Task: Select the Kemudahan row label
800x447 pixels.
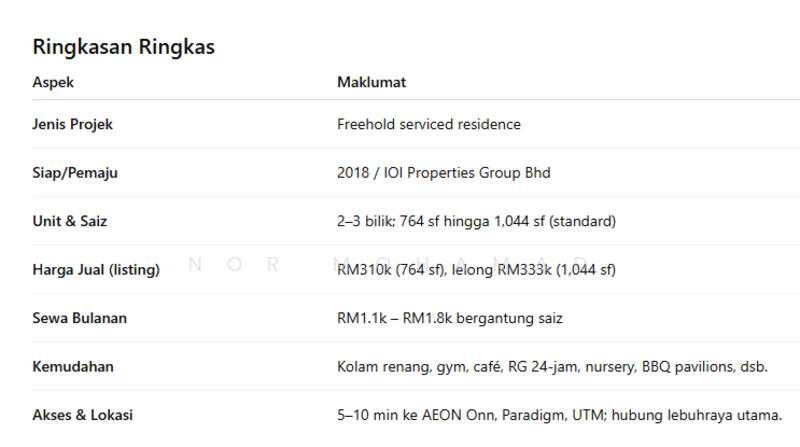Action: click(73, 367)
